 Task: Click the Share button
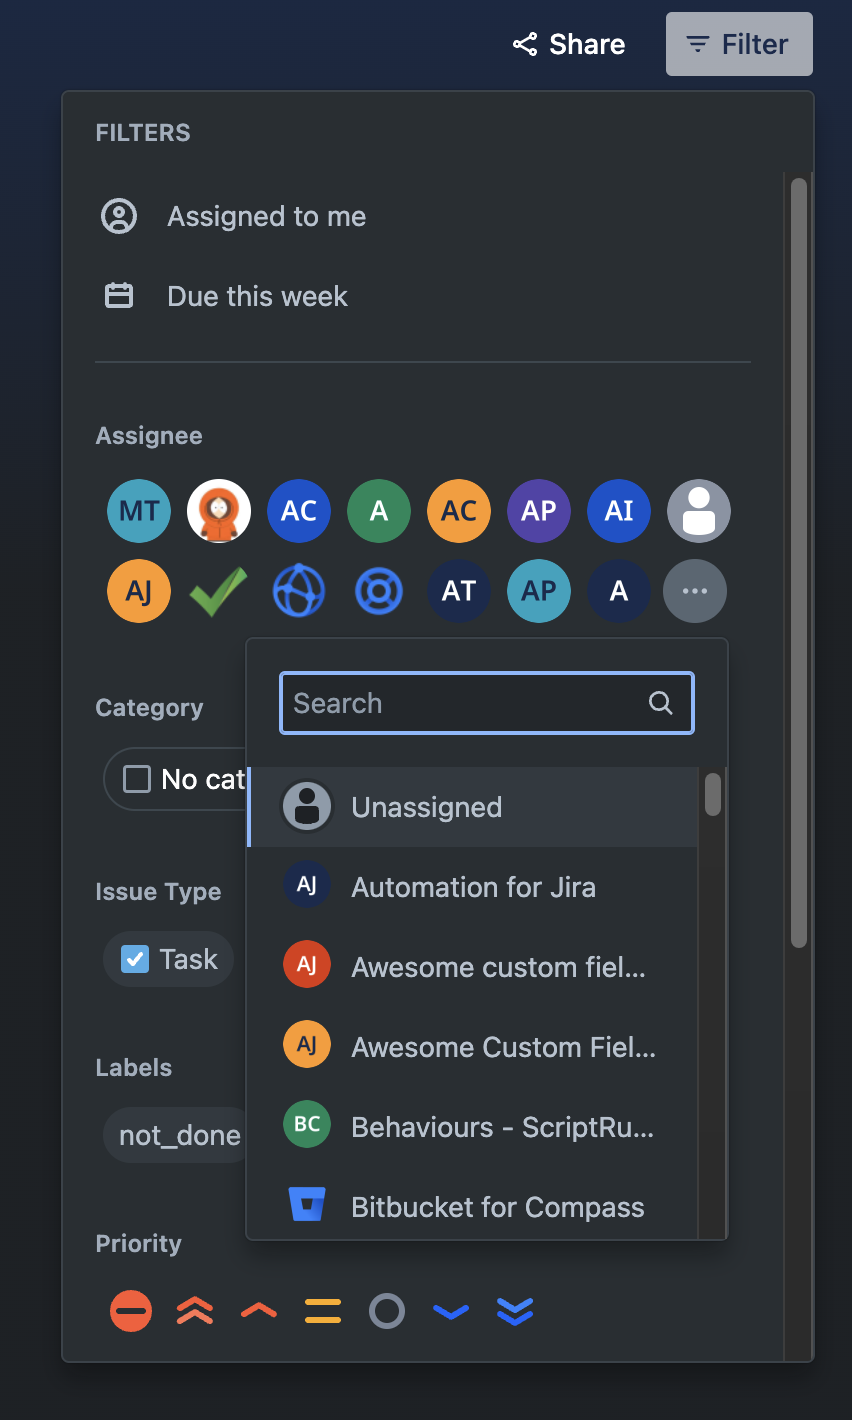point(568,44)
